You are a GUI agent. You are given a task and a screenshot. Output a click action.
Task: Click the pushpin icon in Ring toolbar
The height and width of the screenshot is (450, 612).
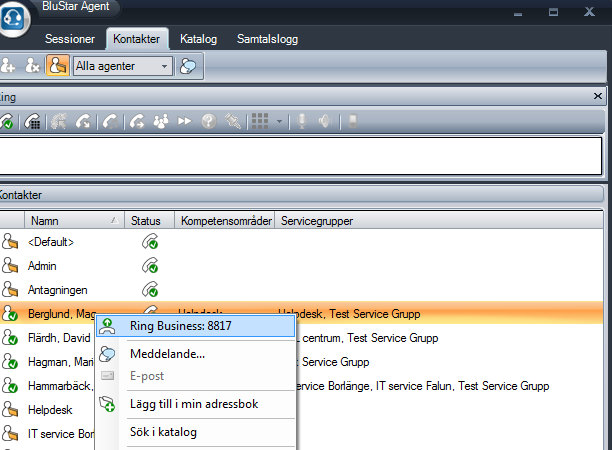(x=233, y=121)
